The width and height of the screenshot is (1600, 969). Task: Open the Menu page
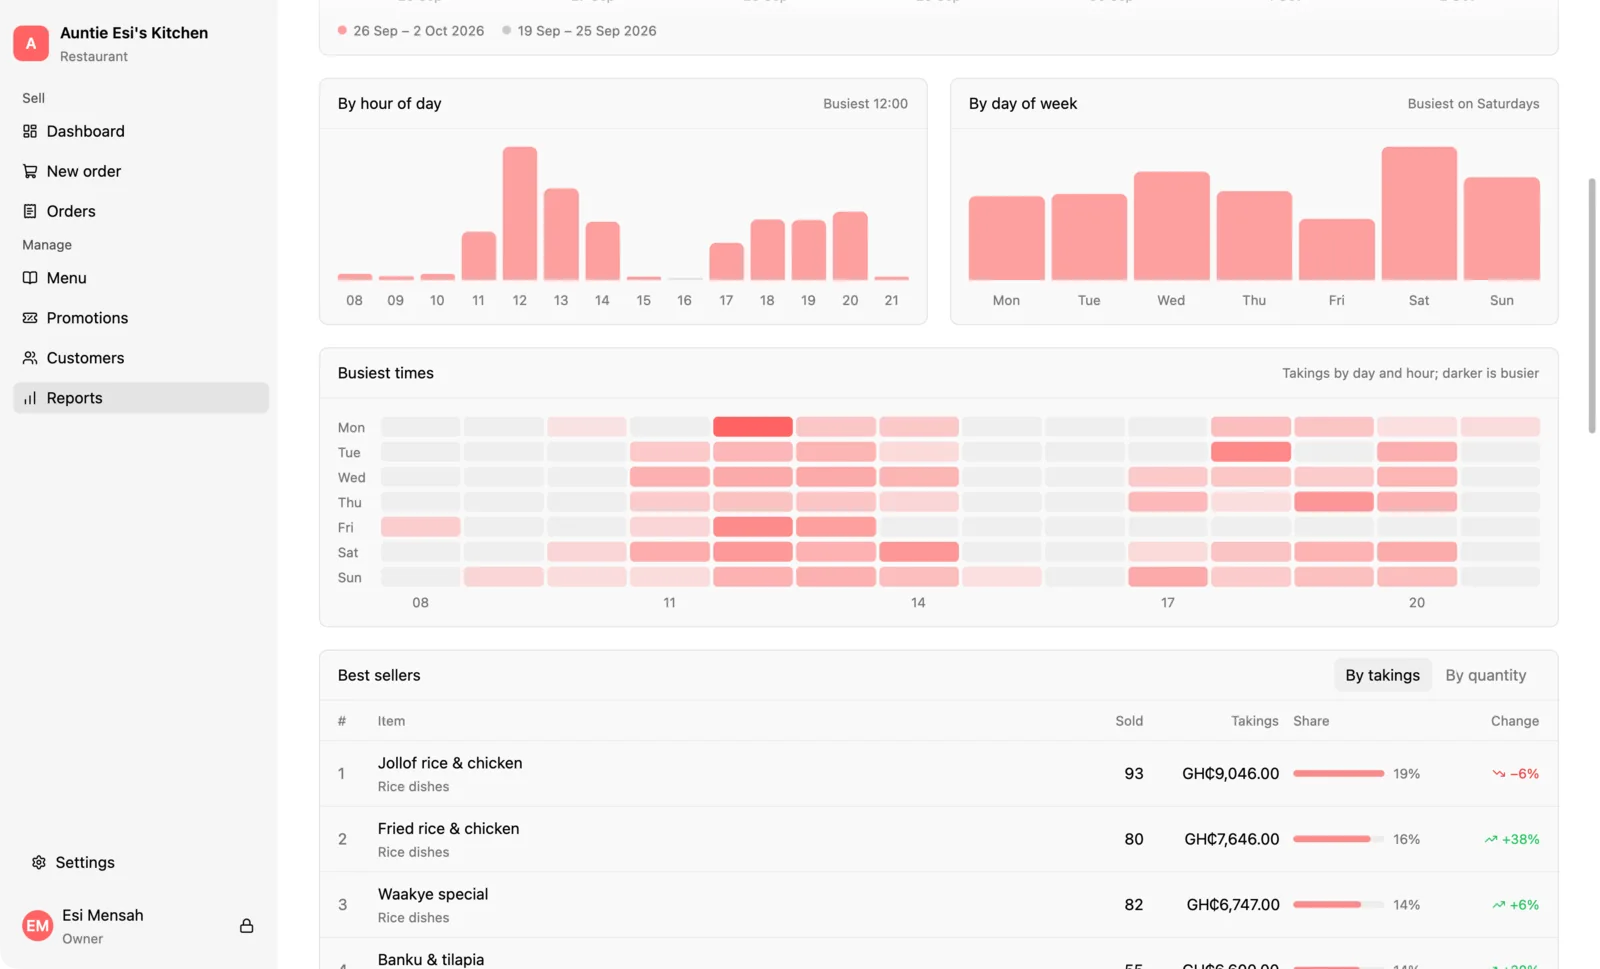click(x=141, y=278)
